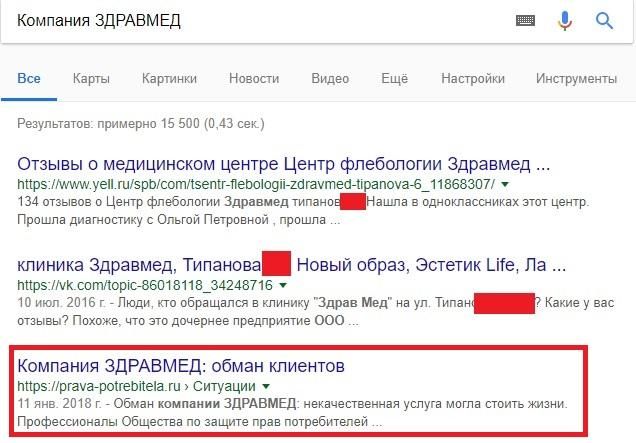The image size is (636, 443).
Task: Open Настройки menu
Action: [x=473, y=78]
